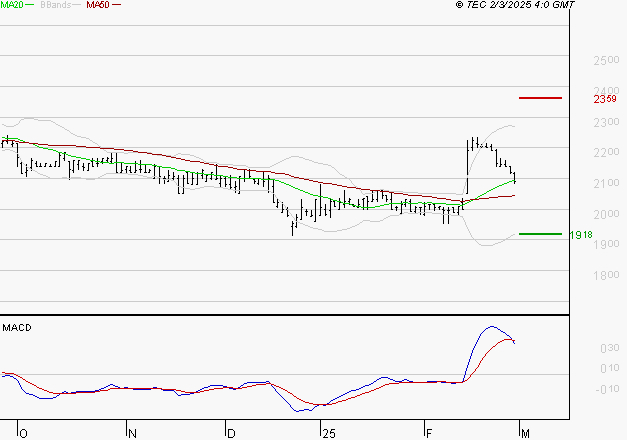The height and width of the screenshot is (440, 627).
Task: Click the 010 MACD axis label
Action: [x=610, y=368]
